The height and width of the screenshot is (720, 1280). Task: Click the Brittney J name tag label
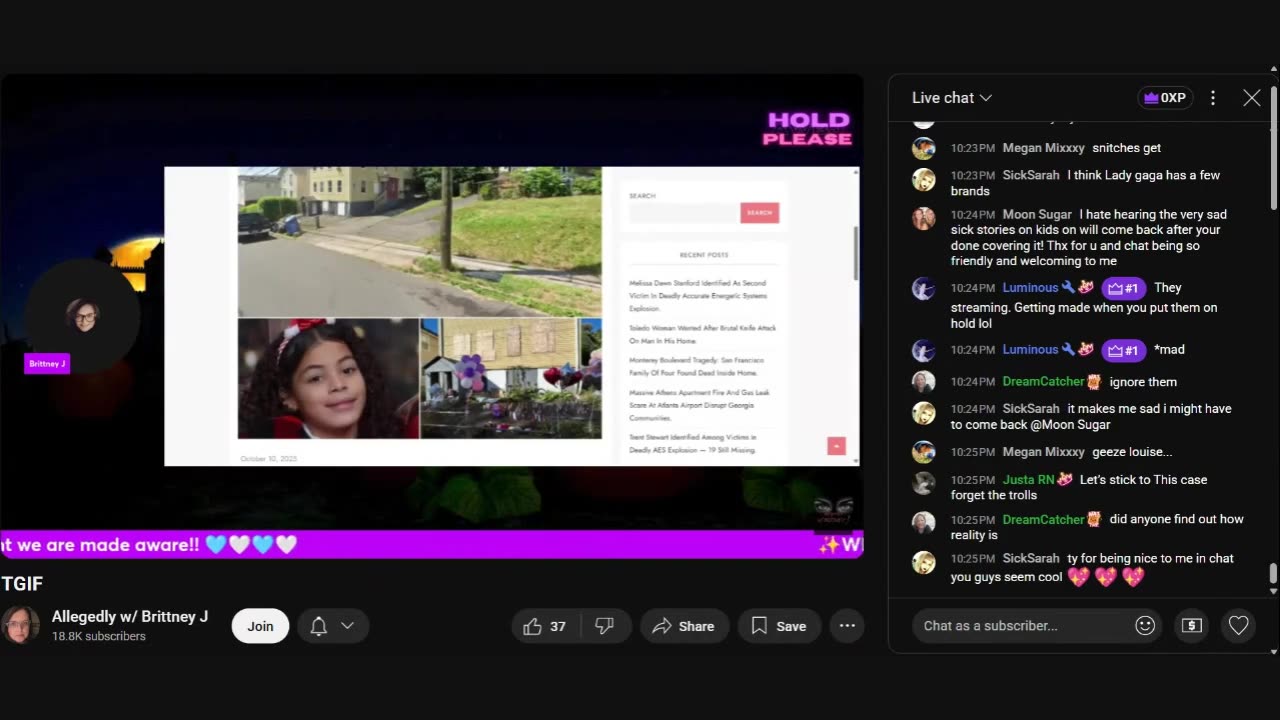pos(47,364)
